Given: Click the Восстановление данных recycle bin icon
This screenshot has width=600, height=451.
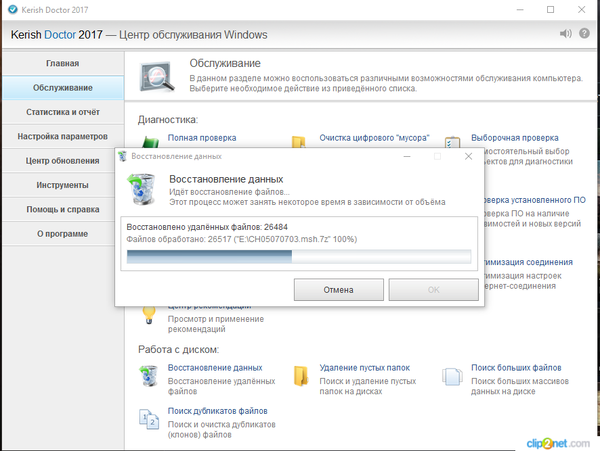Looking at the screenshot, I should (x=149, y=375).
